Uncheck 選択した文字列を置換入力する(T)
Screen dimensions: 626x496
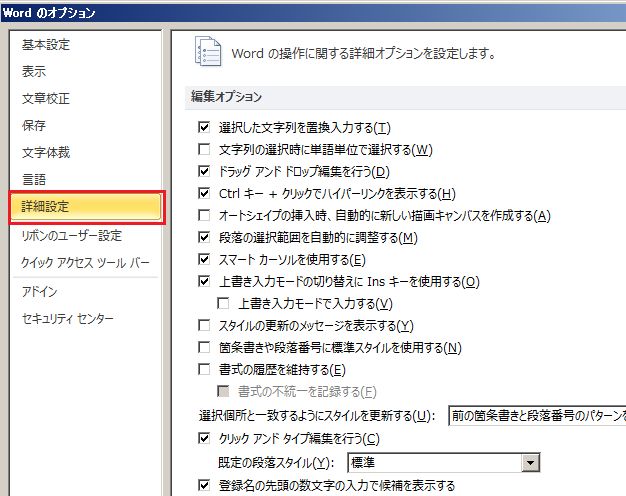coord(204,127)
